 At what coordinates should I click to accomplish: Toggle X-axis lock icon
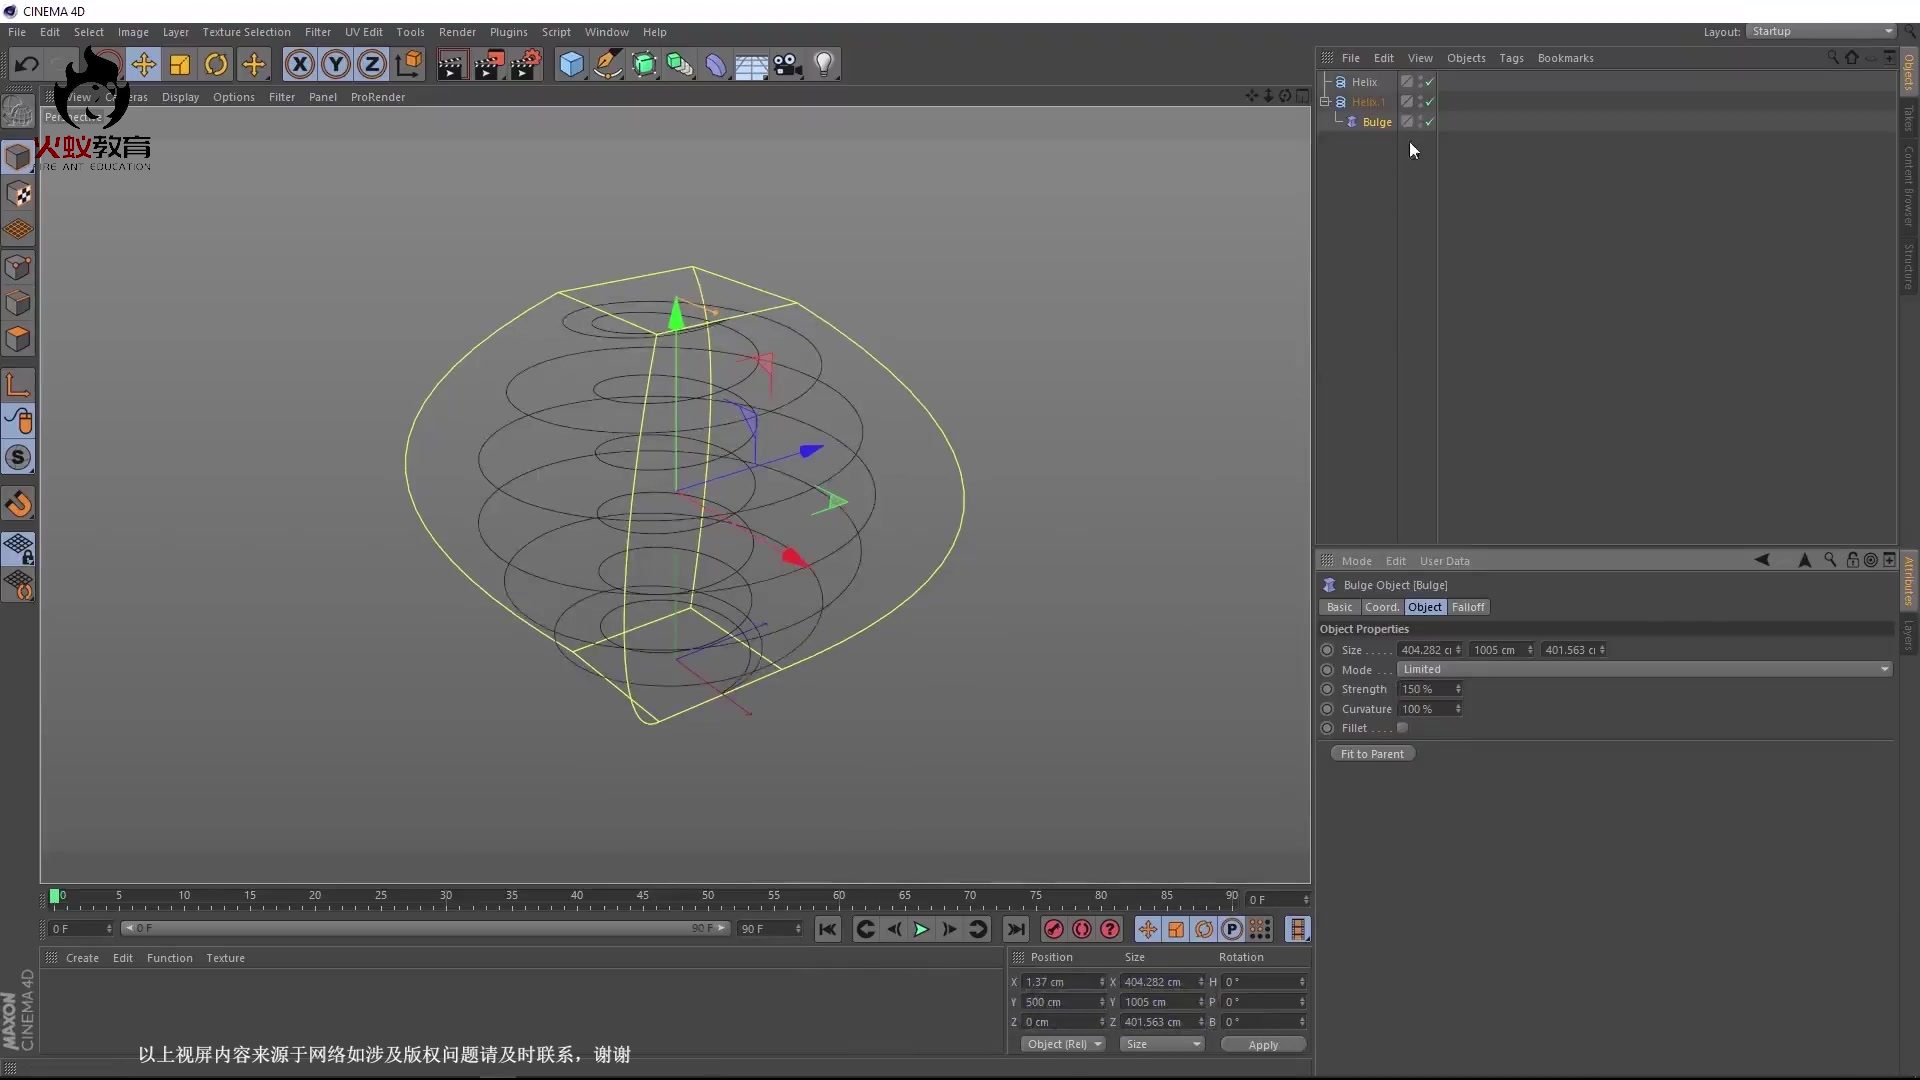click(x=299, y=65)
